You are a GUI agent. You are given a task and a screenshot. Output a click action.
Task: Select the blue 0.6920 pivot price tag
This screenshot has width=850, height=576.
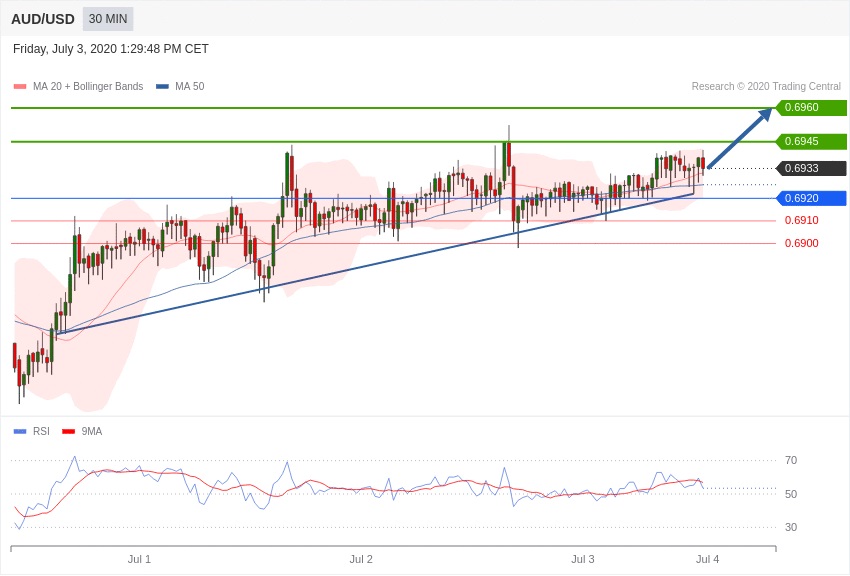[x=811, y=198]
